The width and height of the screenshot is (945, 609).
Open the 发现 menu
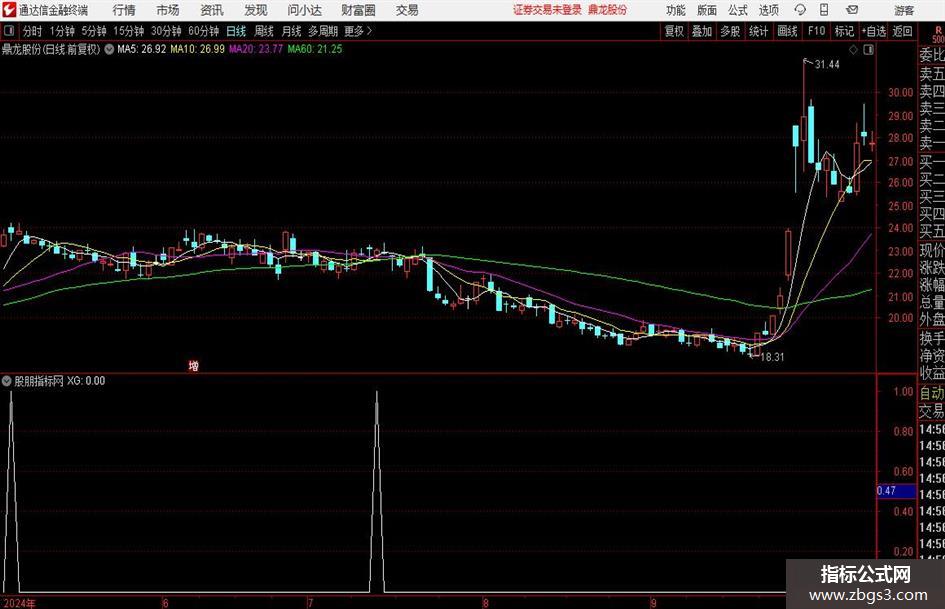click(x=256, y=10)
